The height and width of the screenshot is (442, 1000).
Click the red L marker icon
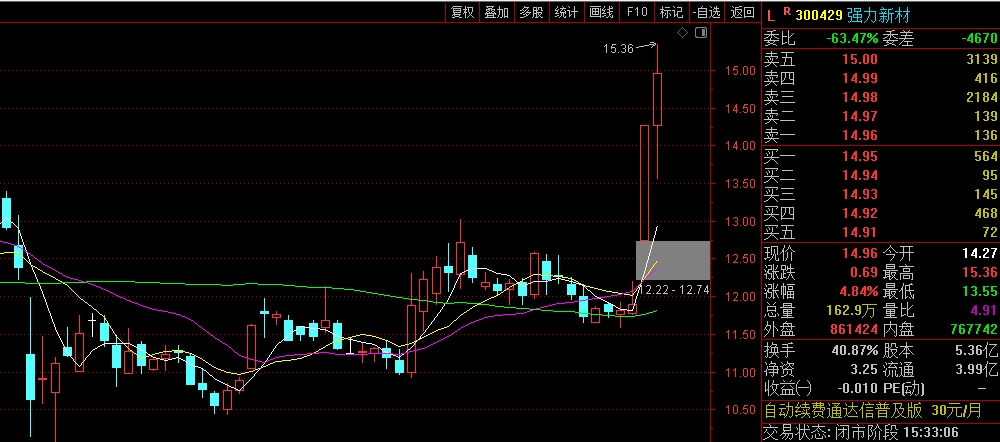tap(770, 15)
